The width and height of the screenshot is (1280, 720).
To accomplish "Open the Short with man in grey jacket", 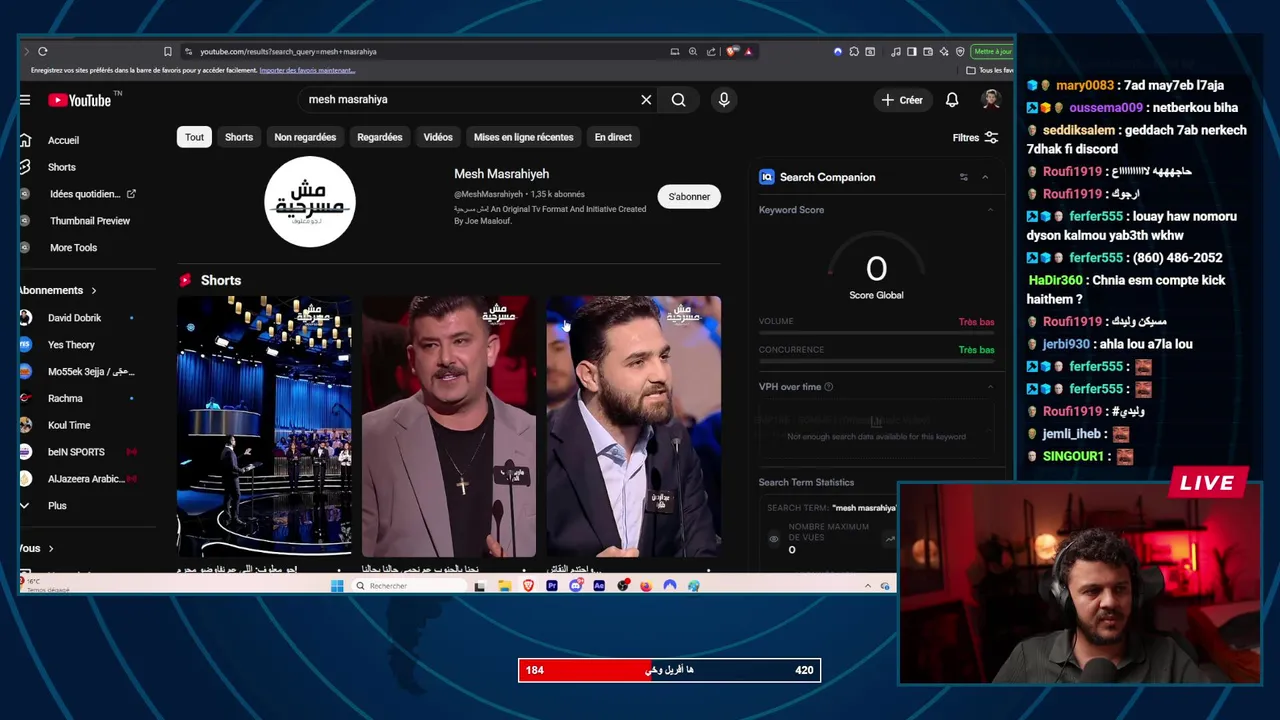I will (x=448, y=426).
